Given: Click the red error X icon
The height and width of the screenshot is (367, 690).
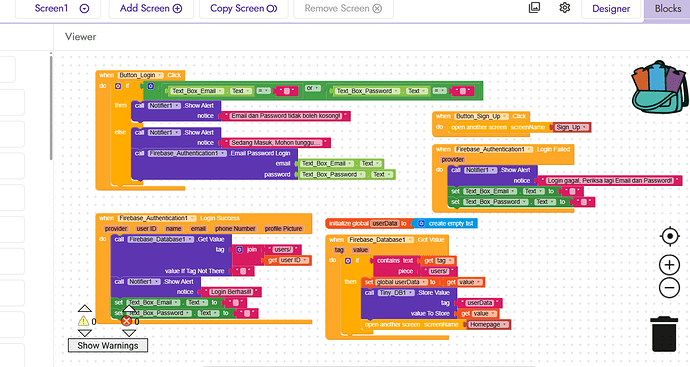Looking at the screenshot, I should [x=126, y=321].
